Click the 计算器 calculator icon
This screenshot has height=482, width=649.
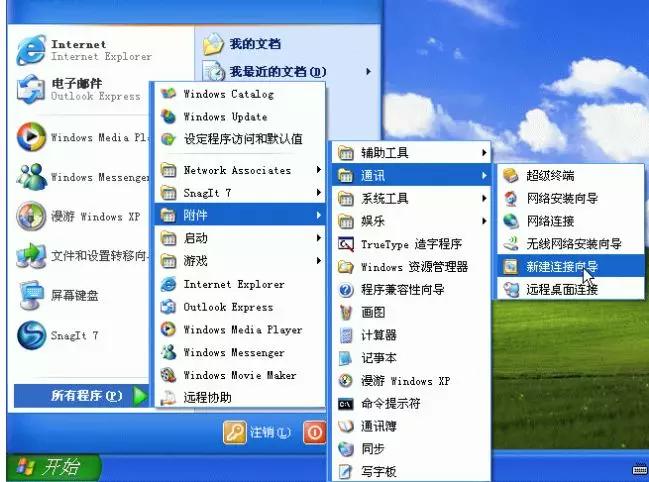(347, 335)
